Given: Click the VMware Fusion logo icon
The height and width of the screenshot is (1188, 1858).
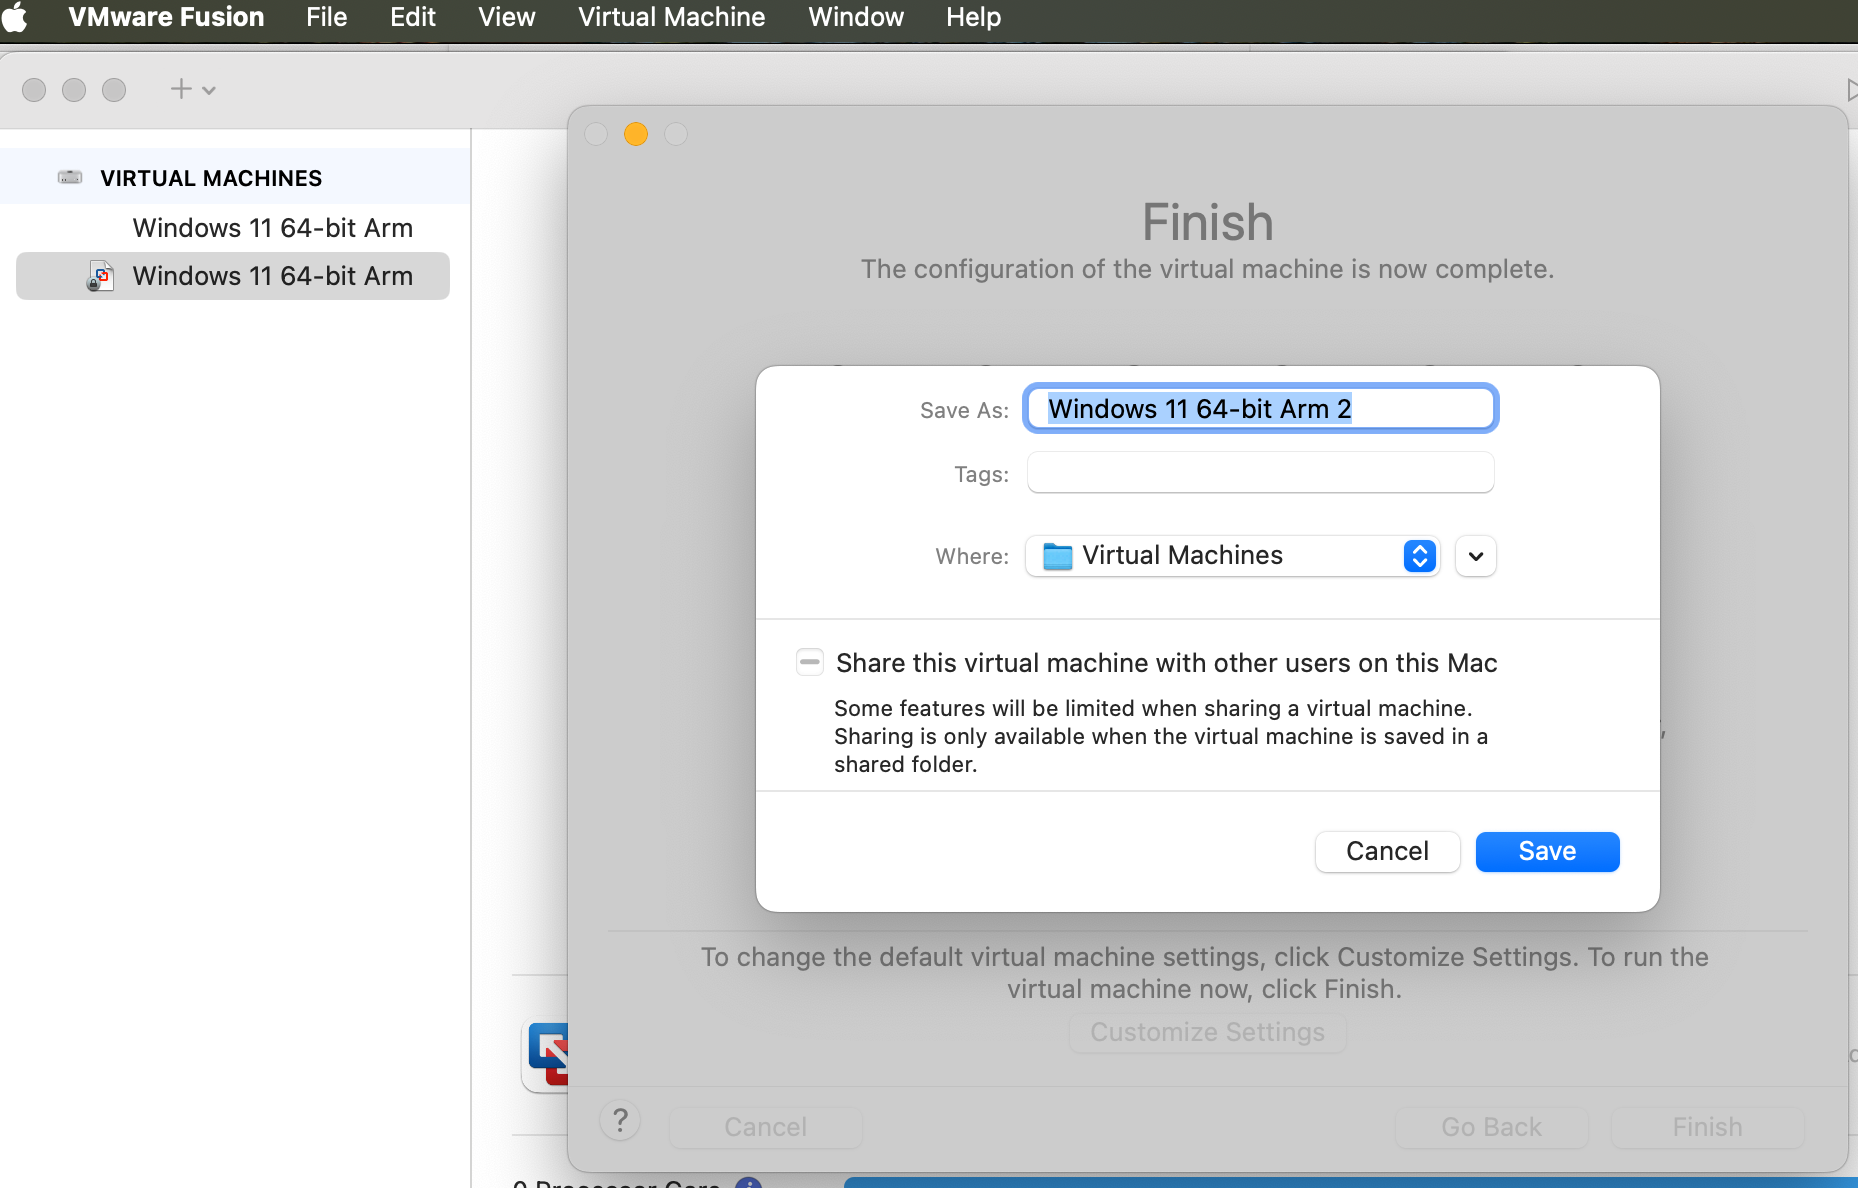Looking at the screenshot, I should (x=547, y=1056).
